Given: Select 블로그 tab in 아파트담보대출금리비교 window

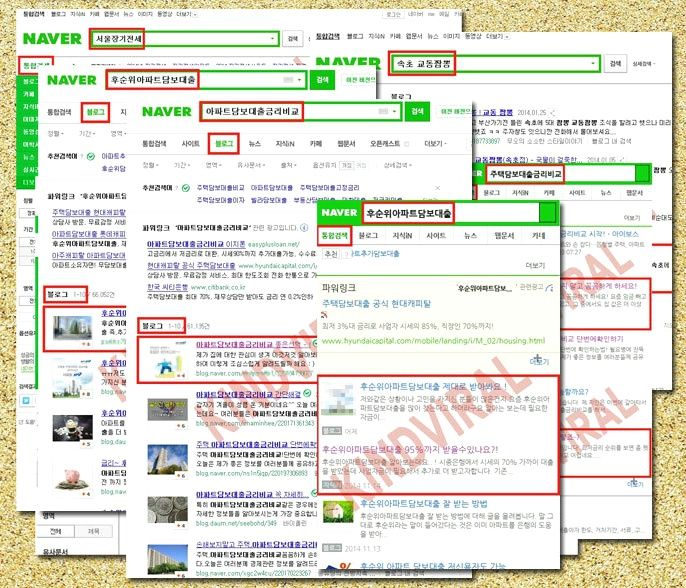Looking at the screenshot, I should click(224, 144).
